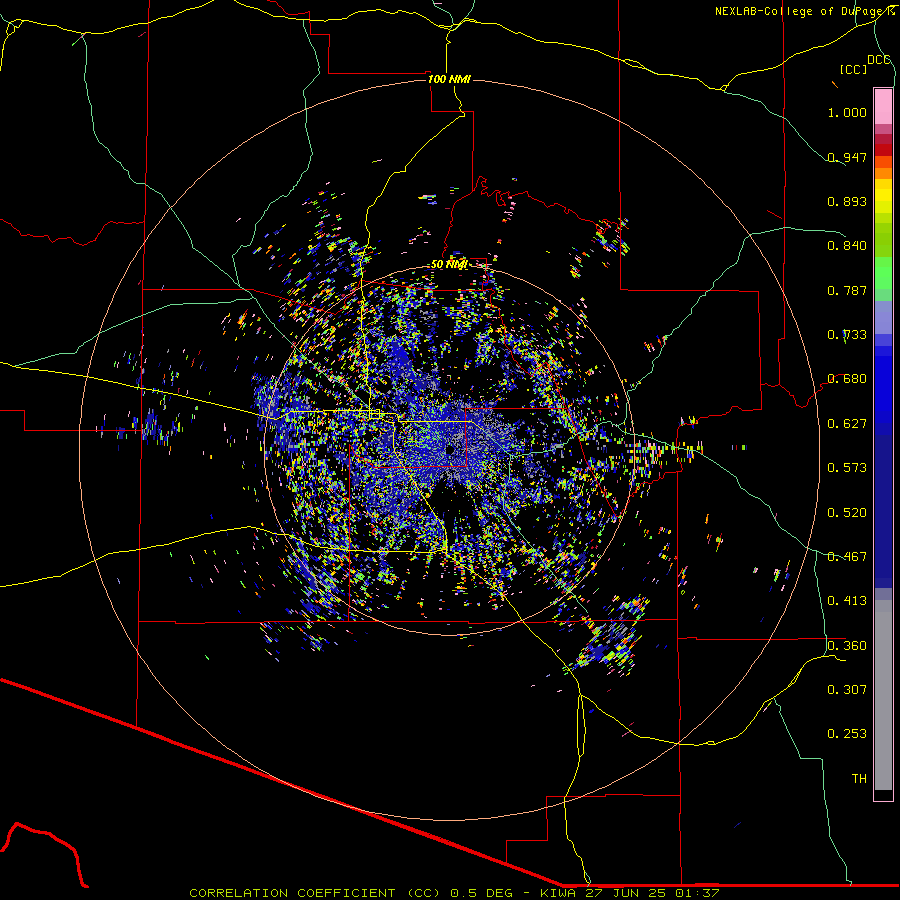Click the DCC label above the color scale
This screenshot has height=900, width=900.
point(879,60)
